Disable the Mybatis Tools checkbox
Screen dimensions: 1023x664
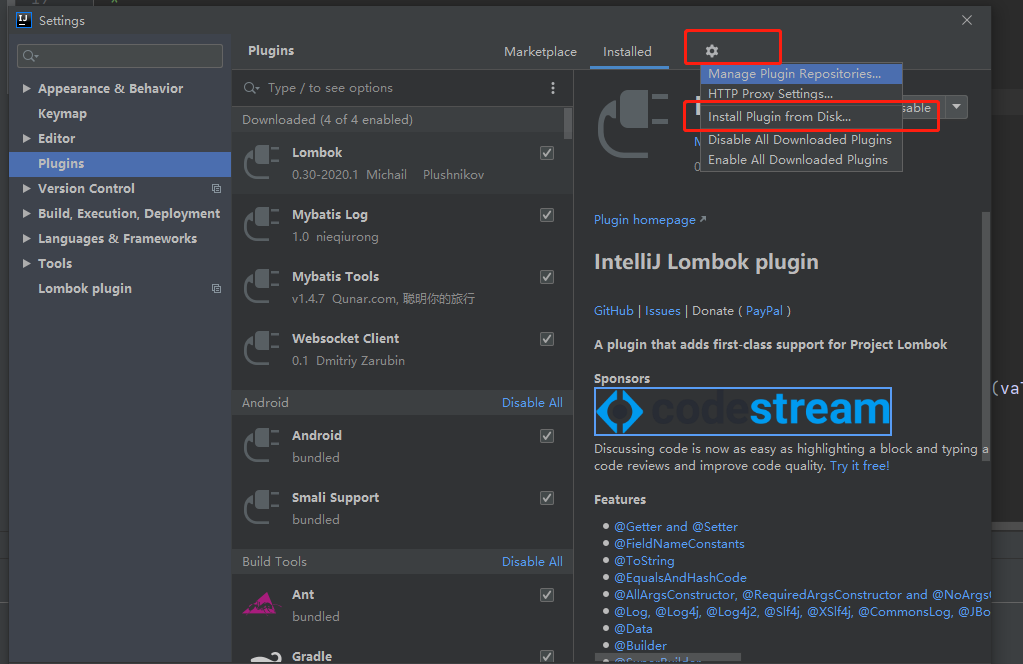point(546,276)
